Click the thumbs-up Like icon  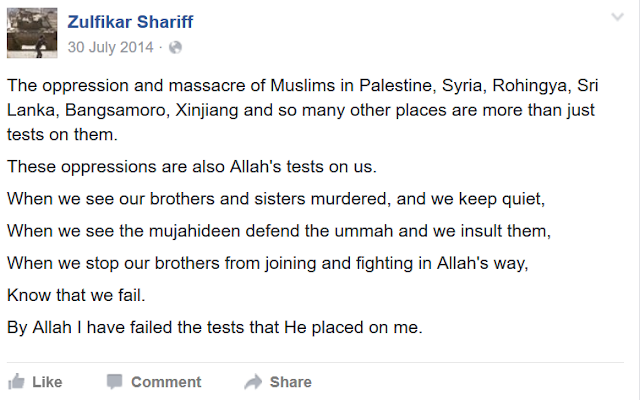(x=16, y=382)
